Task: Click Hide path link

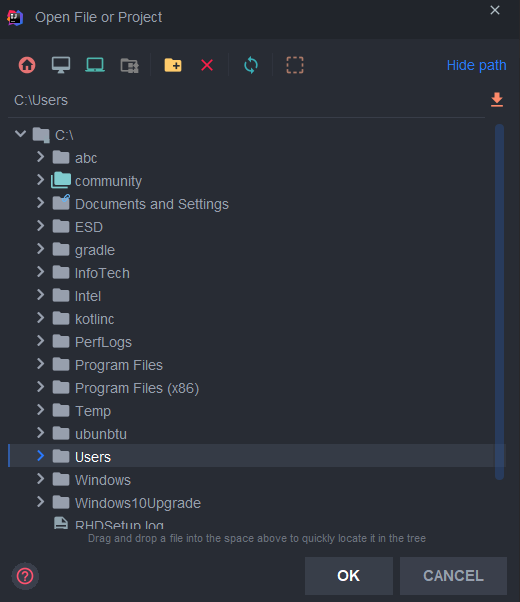Action: coord(476,65)
